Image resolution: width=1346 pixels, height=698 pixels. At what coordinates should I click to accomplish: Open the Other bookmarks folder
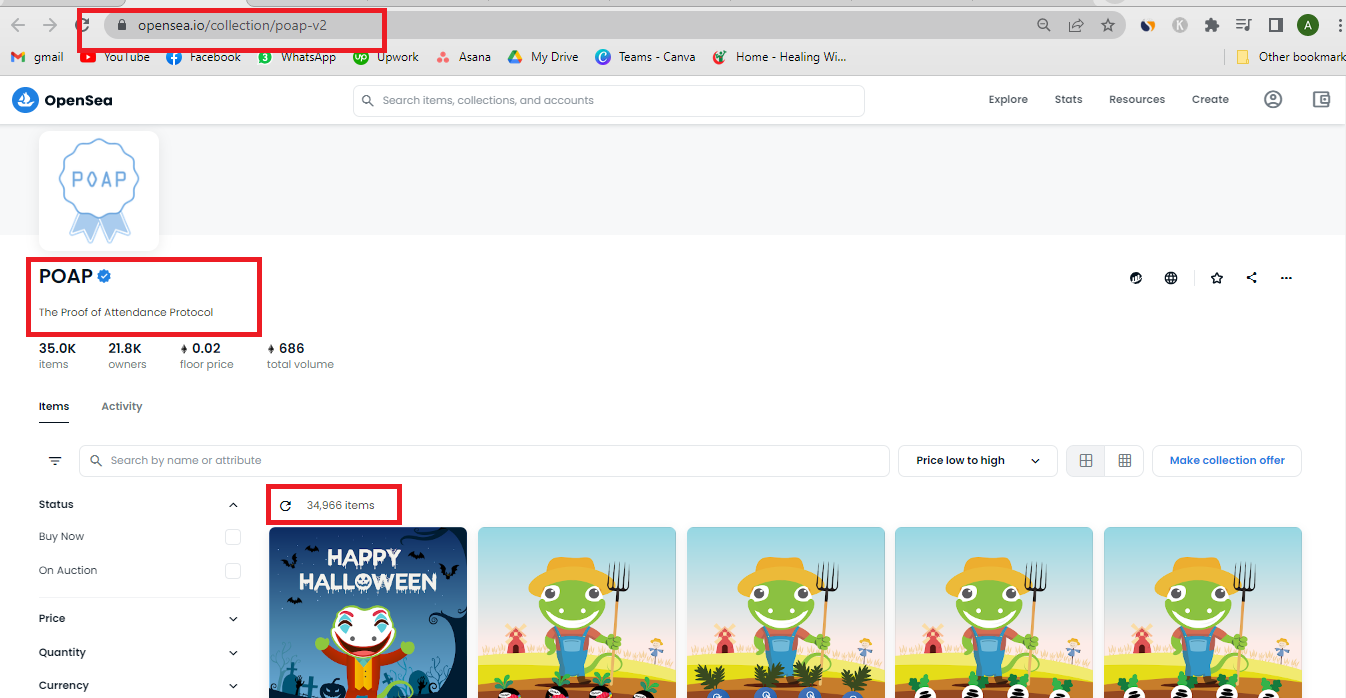tap(1290, 57)
